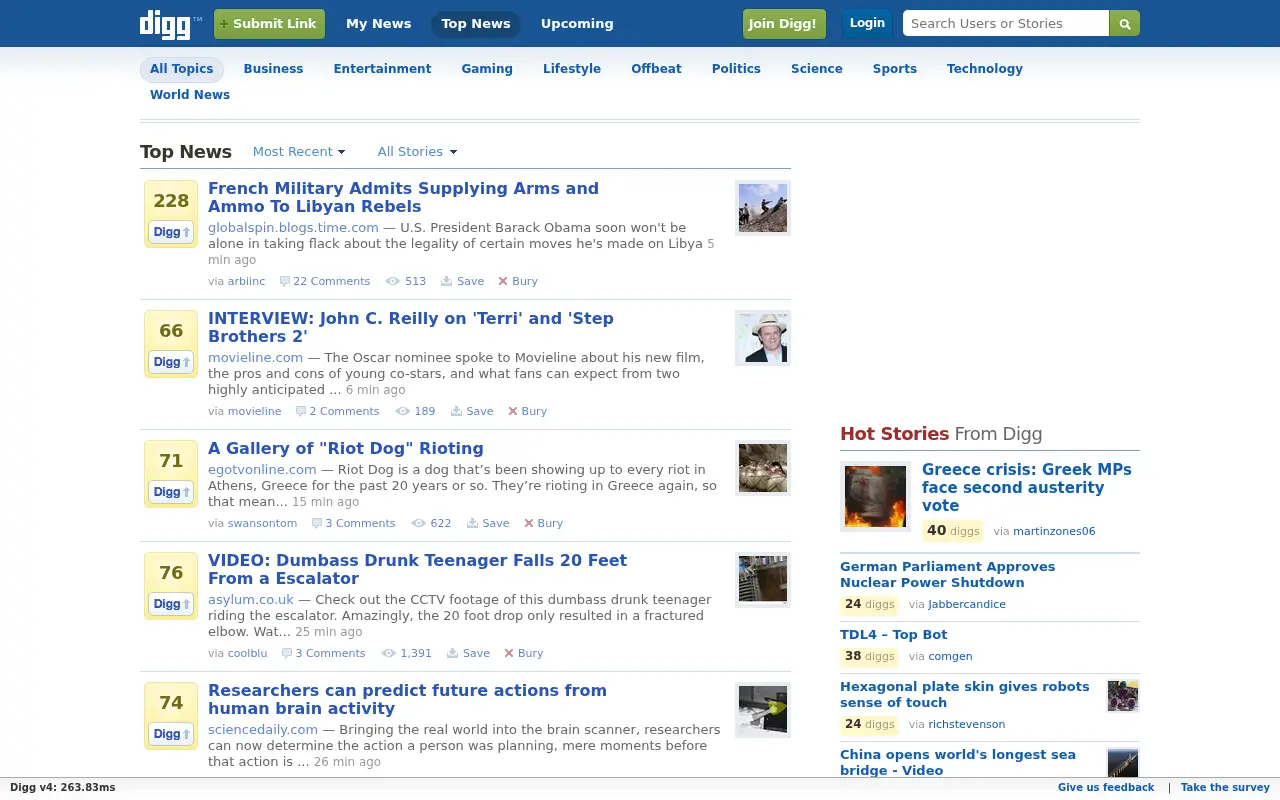Digg the Riot Dog gallery story
The height and width of the screenshot is (800, 1280).
pos(171,492)
